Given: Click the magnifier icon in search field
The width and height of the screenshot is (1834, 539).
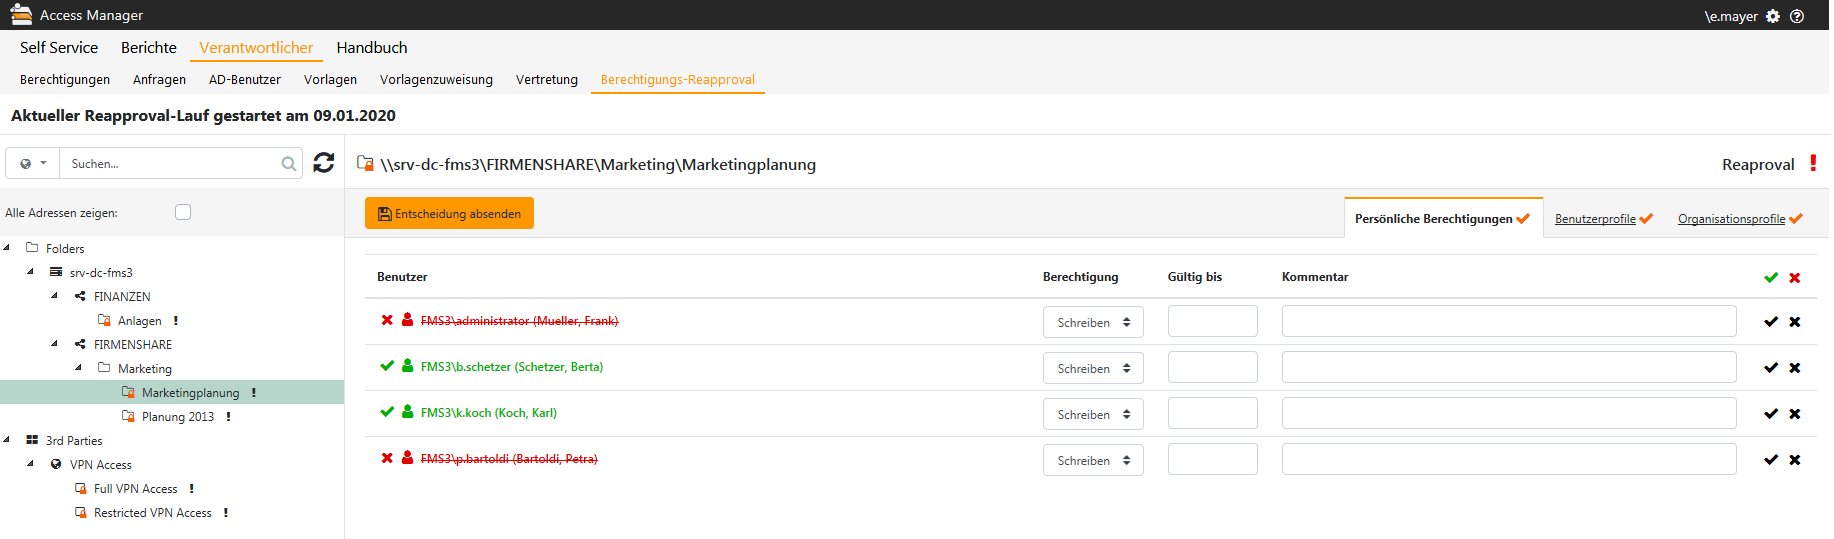Looking at the screenshot, I should 289,164.
